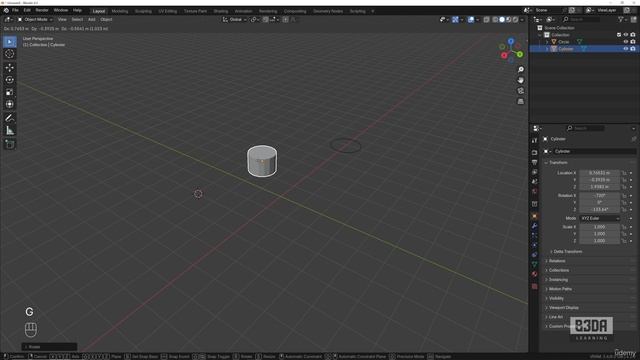Click the Scale X value field
640x360 pixels.
(599, 227)
